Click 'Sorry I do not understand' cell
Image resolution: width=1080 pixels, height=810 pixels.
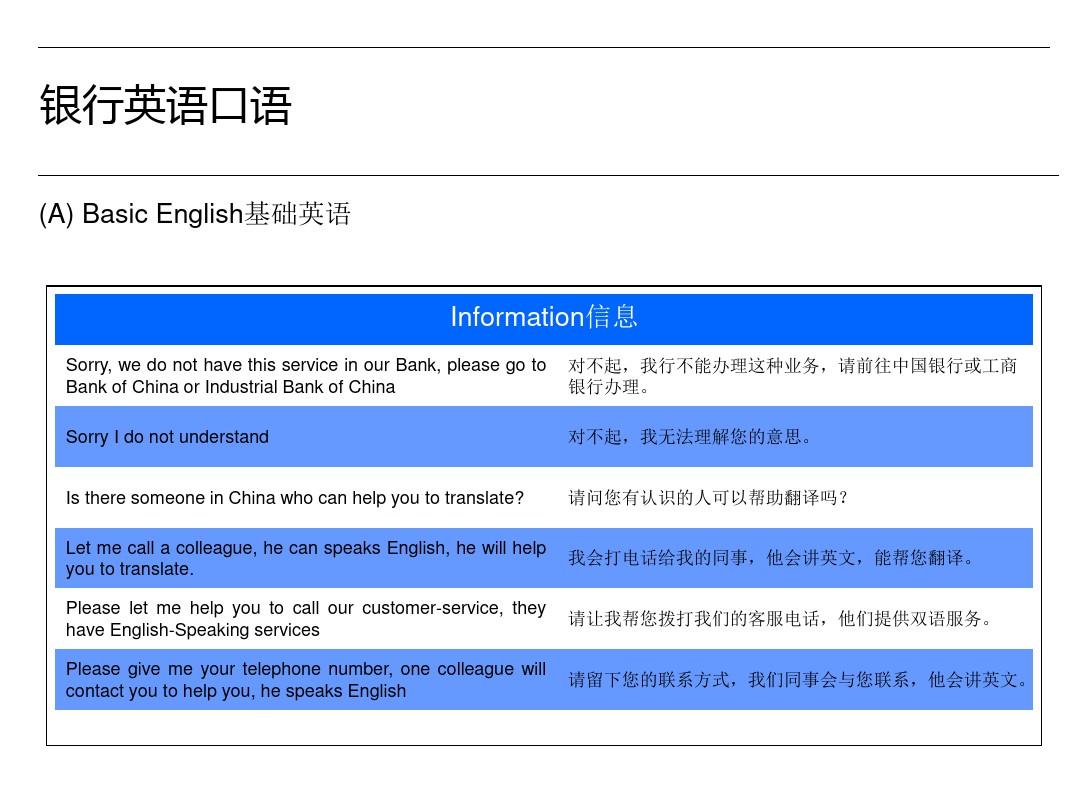tap(167, 437)
